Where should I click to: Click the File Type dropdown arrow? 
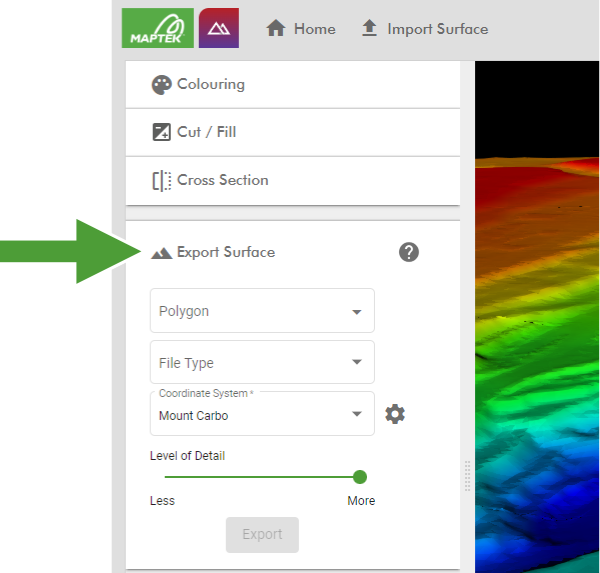tap(357, 362)
